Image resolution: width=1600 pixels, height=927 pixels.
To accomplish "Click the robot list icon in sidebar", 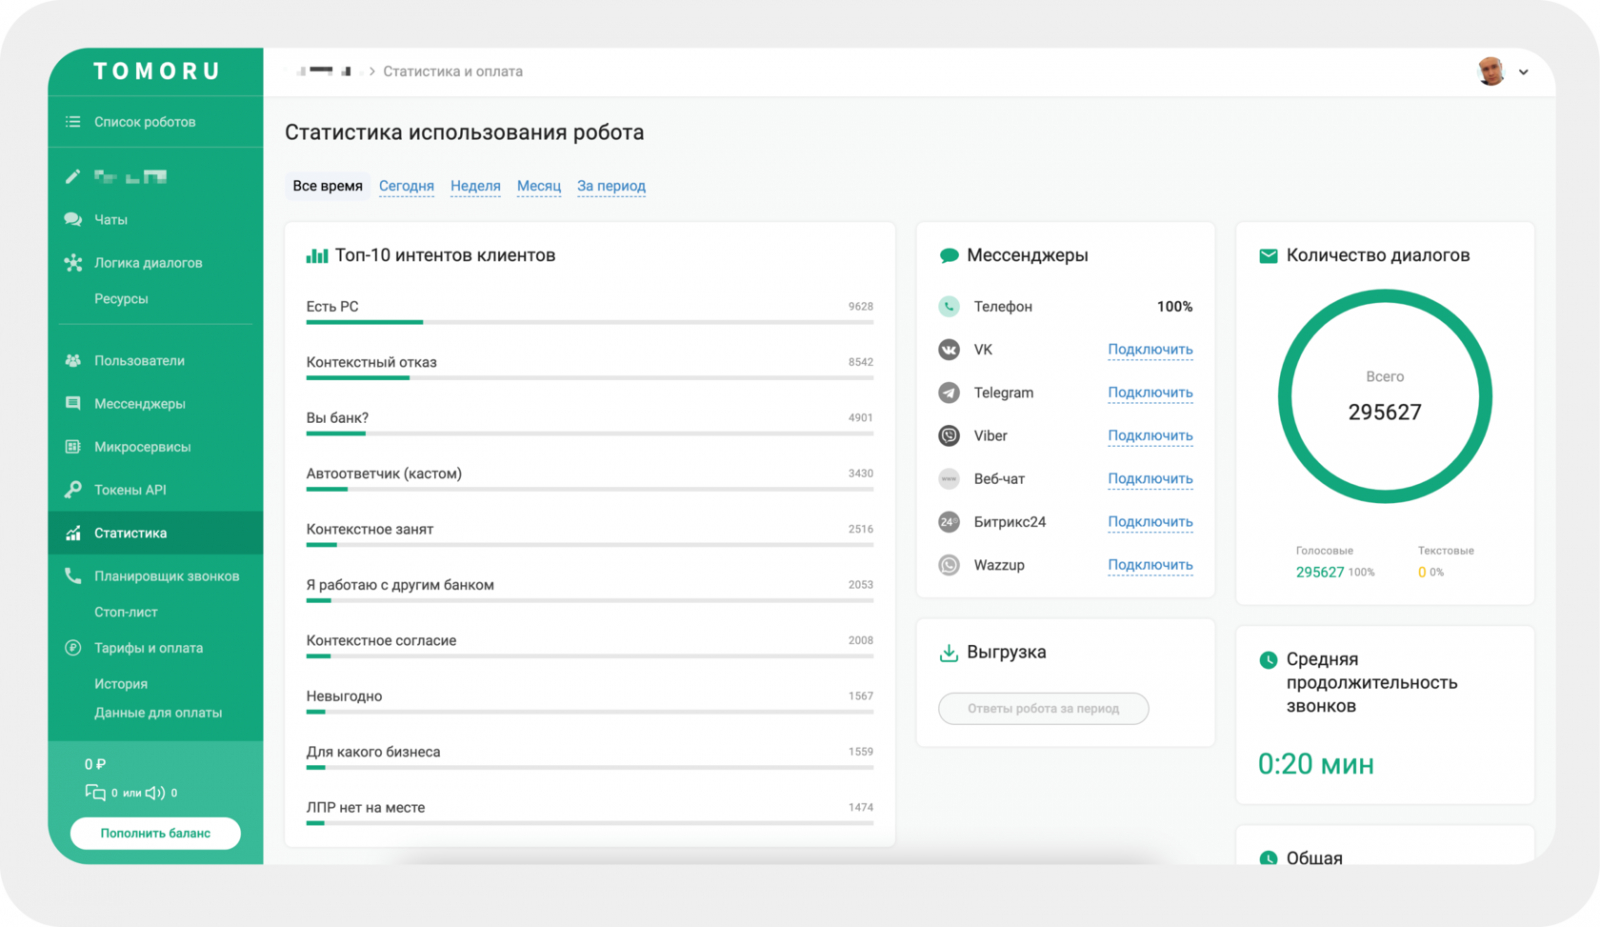I will click(73, 122).
